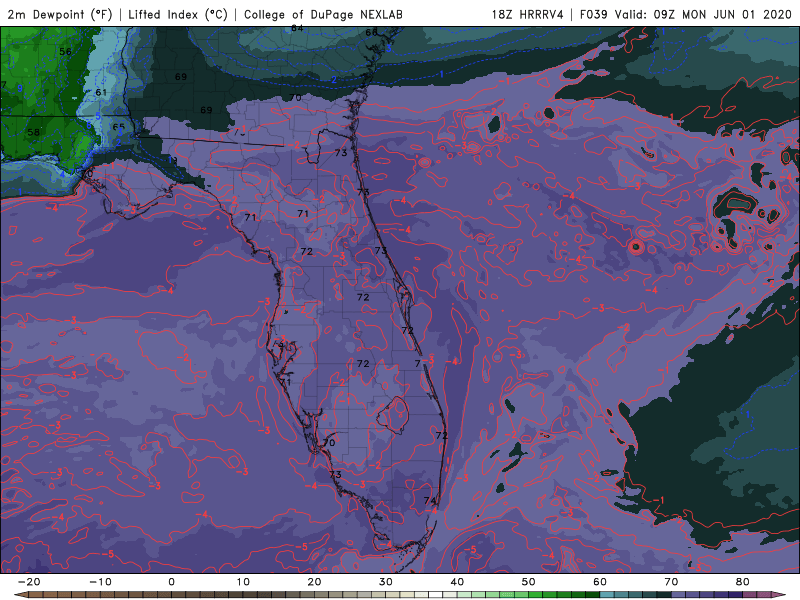Image resolution: width=800 pixels, height=600 pixels.
Task: Select the "Lifted Index (°C)" header text
Action: point(178,14)
